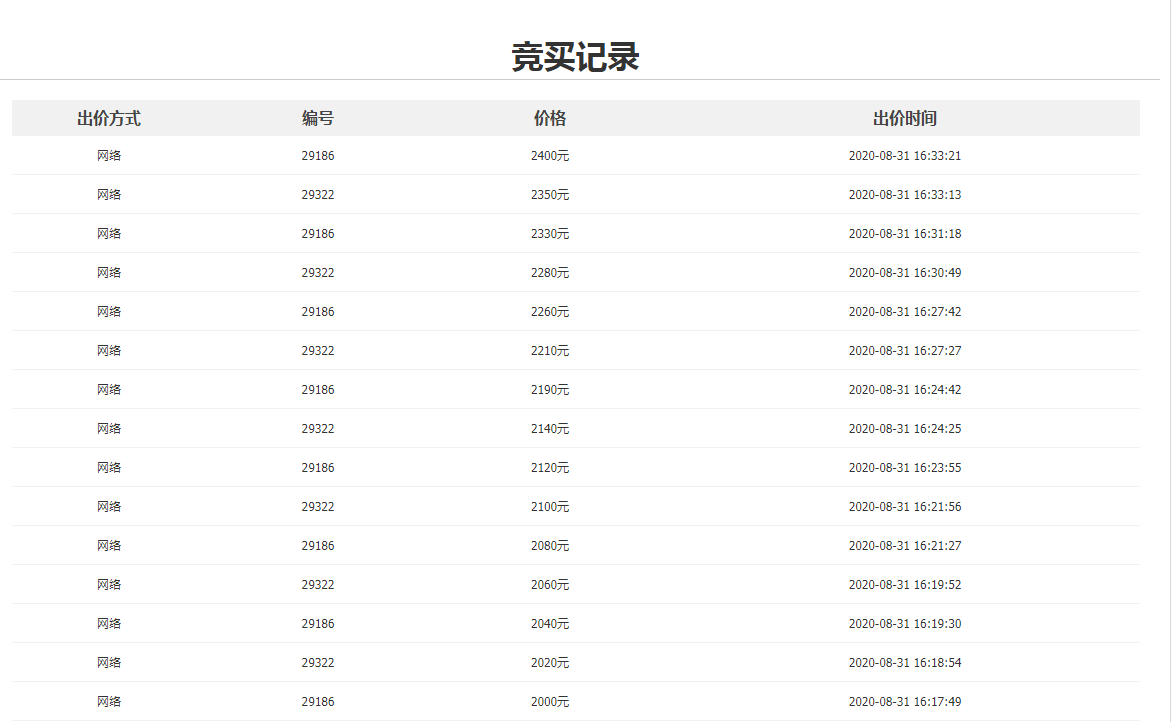Image resolution: width=1171 pixels, height=722 pixels.
Task: Click bidder number 29322 in second row
Action: click(x=317, y=194)
